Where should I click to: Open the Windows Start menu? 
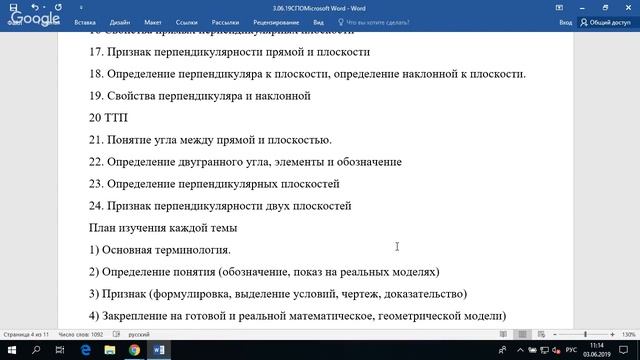(12, 350)
